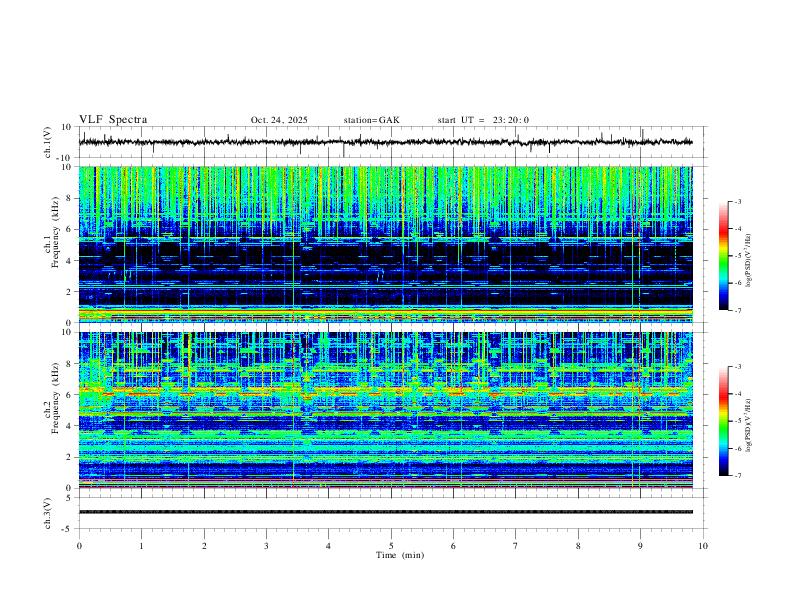Click inside the ch.2 spectrogram panel

pos(385,410)
